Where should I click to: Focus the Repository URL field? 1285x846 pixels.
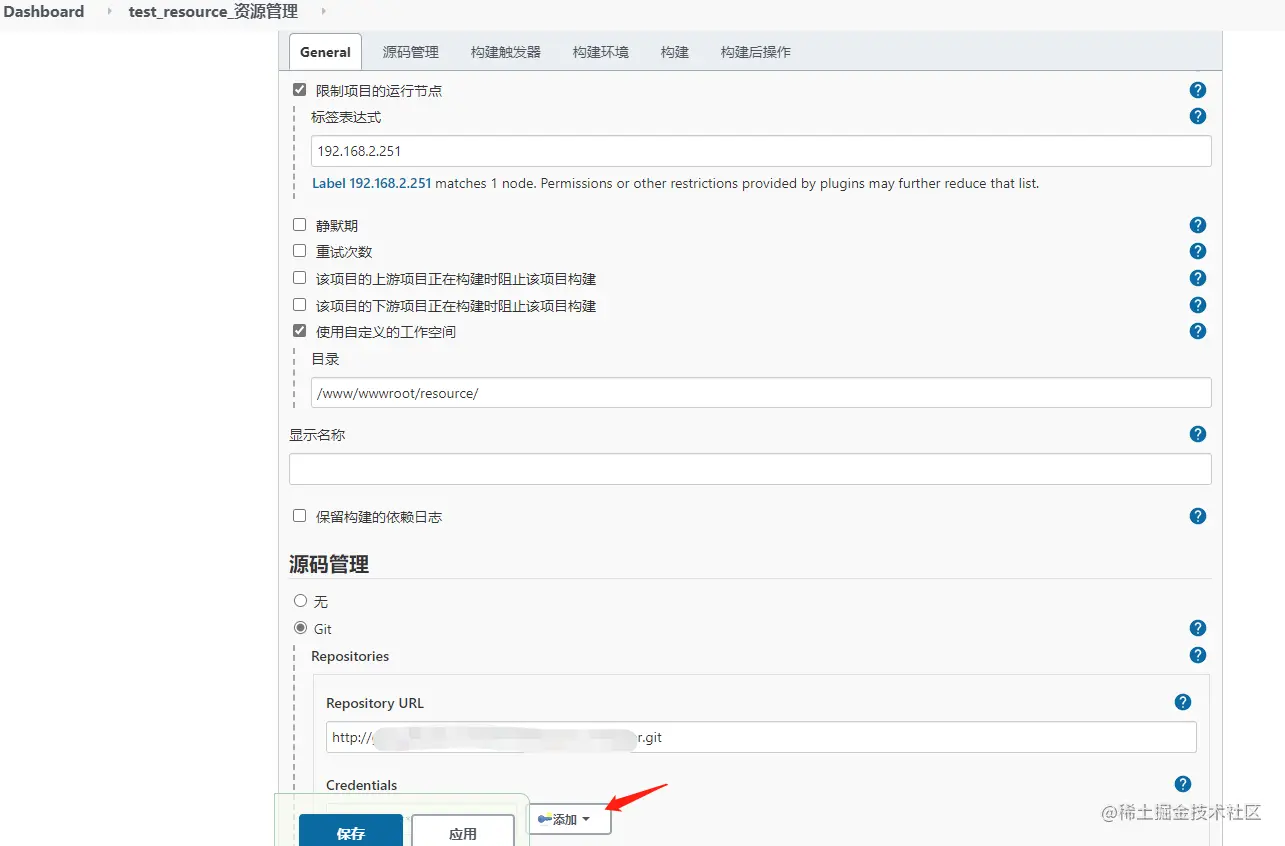761,737
